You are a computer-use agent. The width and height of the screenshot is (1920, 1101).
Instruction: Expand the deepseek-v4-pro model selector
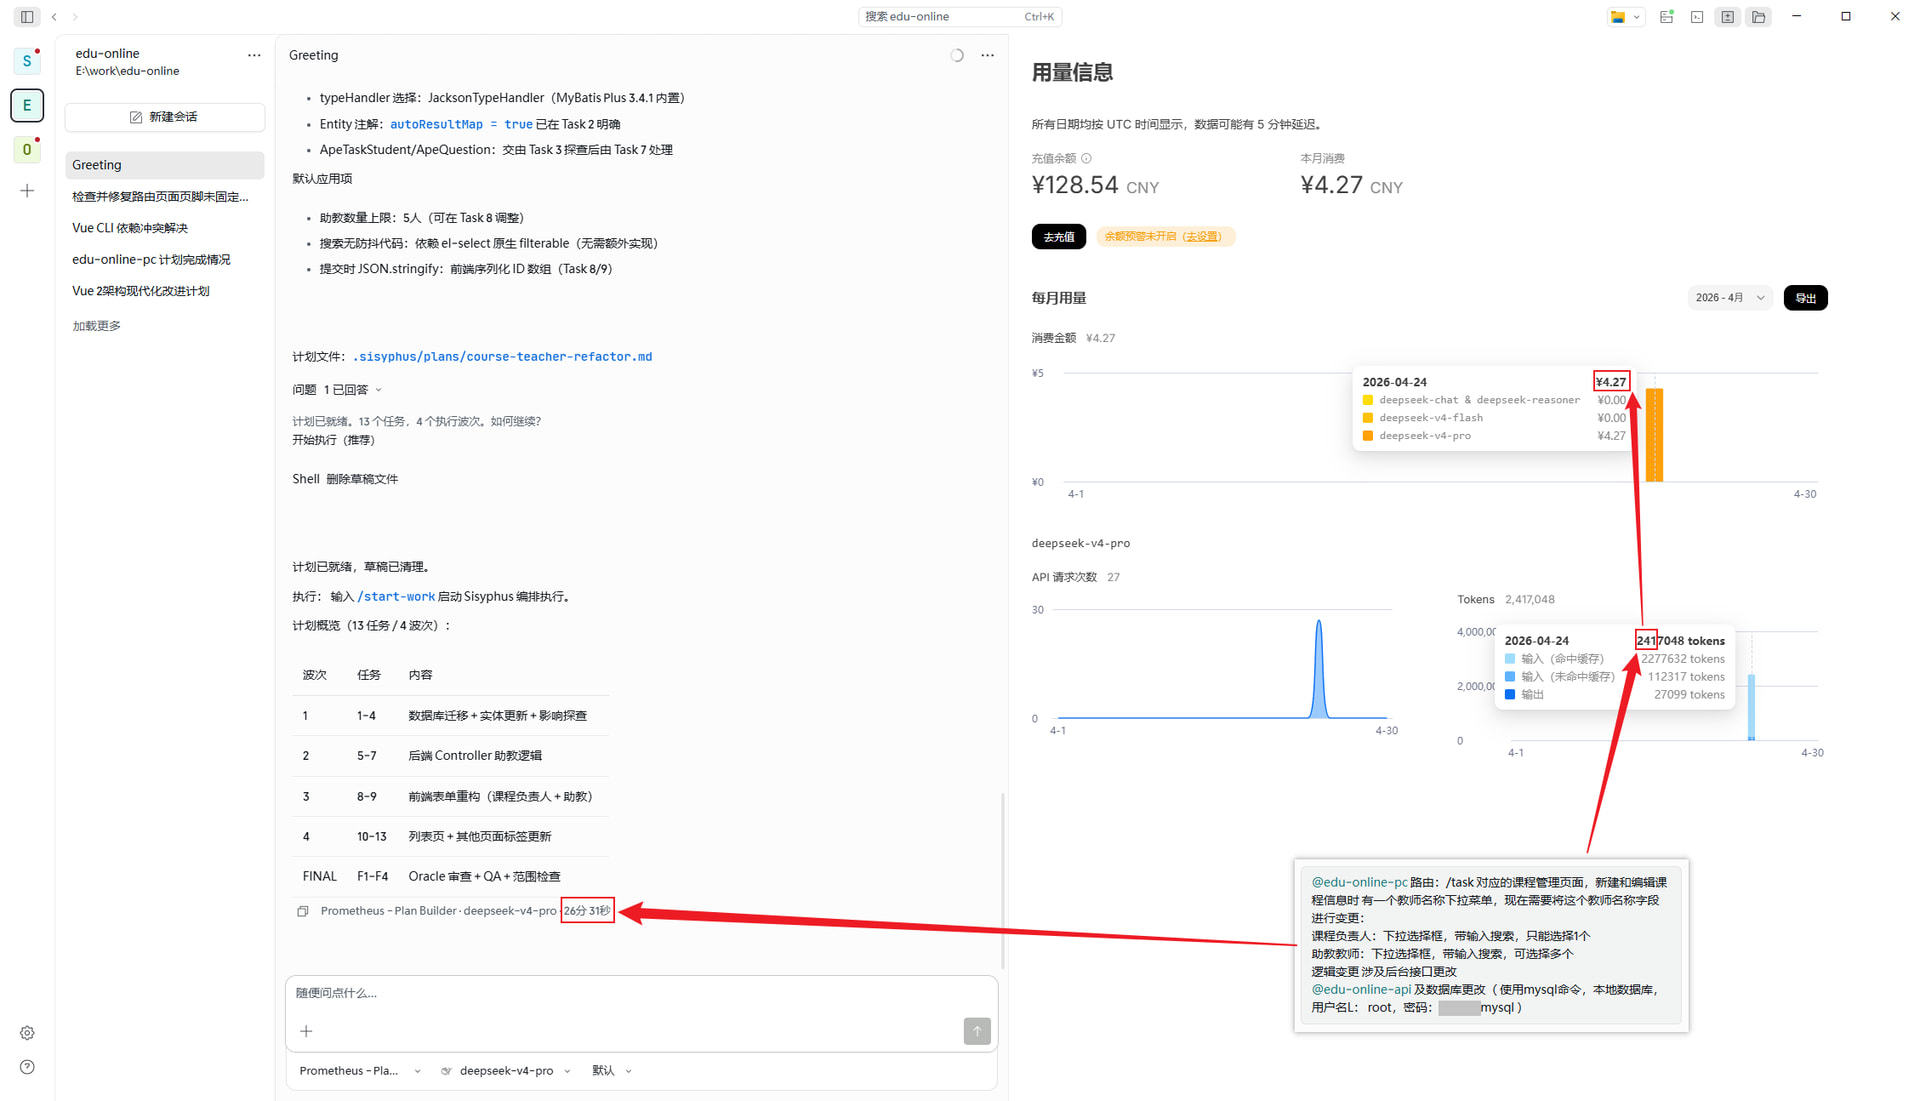coord(506,1071)
